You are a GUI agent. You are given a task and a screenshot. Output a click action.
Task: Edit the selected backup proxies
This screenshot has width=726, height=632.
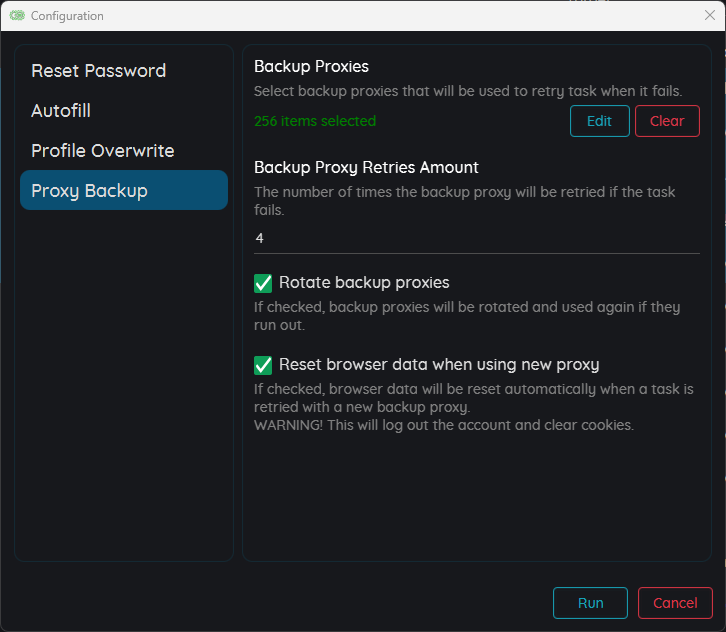pyautogui.click(x=599, y=121)
